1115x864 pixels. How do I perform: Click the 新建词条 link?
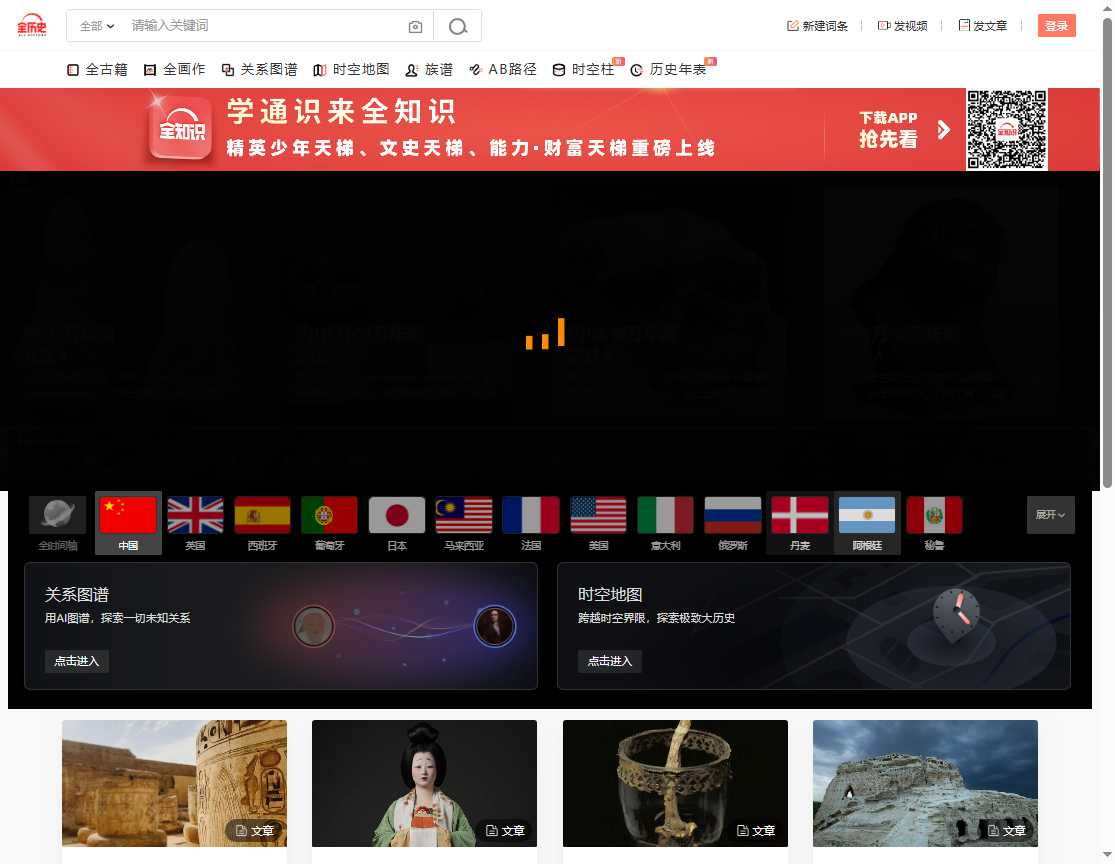point(817,26)
